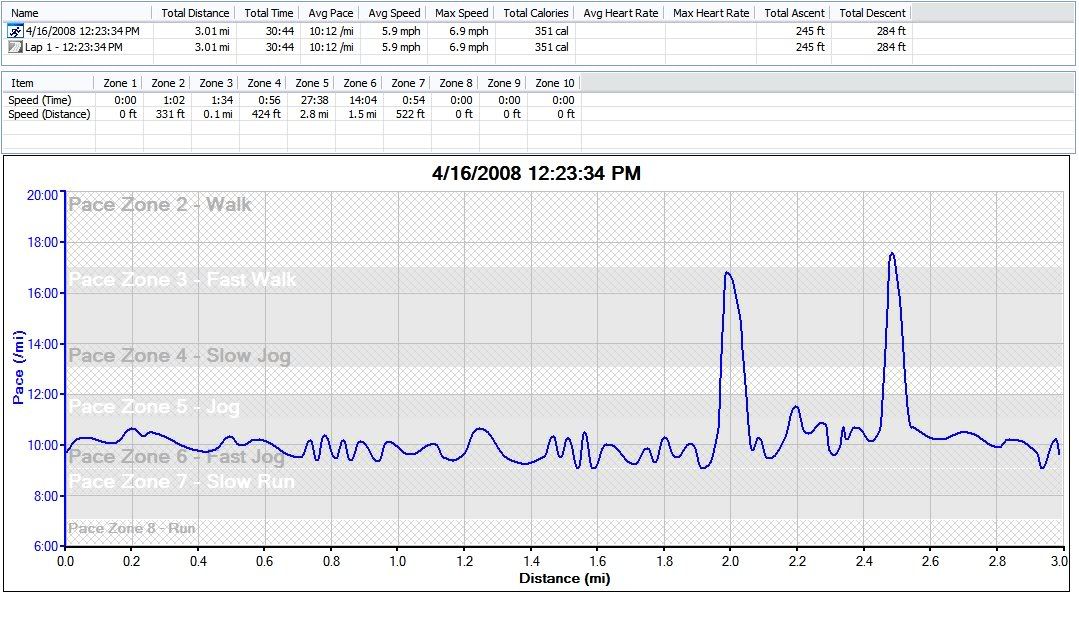Select the Lap 1 - 12:23:34 PM row
1079x641 pixels.
(74, 47)
